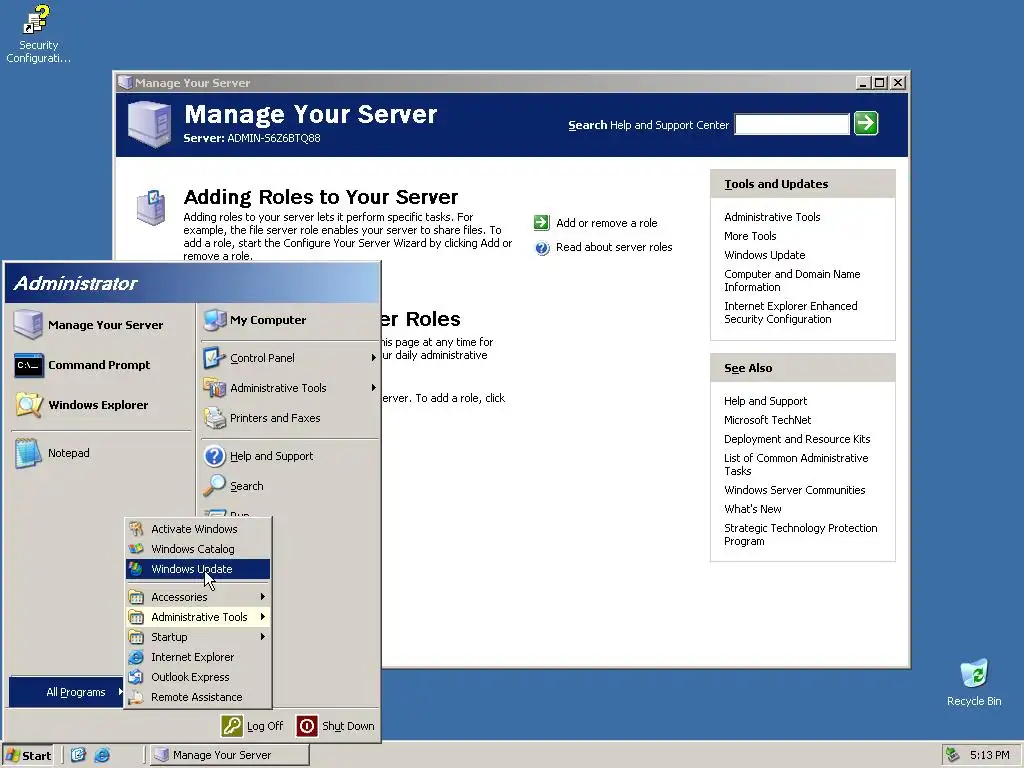
Task: Click the Add or remove a role arrow icon
Action: [x=541, y=223]
